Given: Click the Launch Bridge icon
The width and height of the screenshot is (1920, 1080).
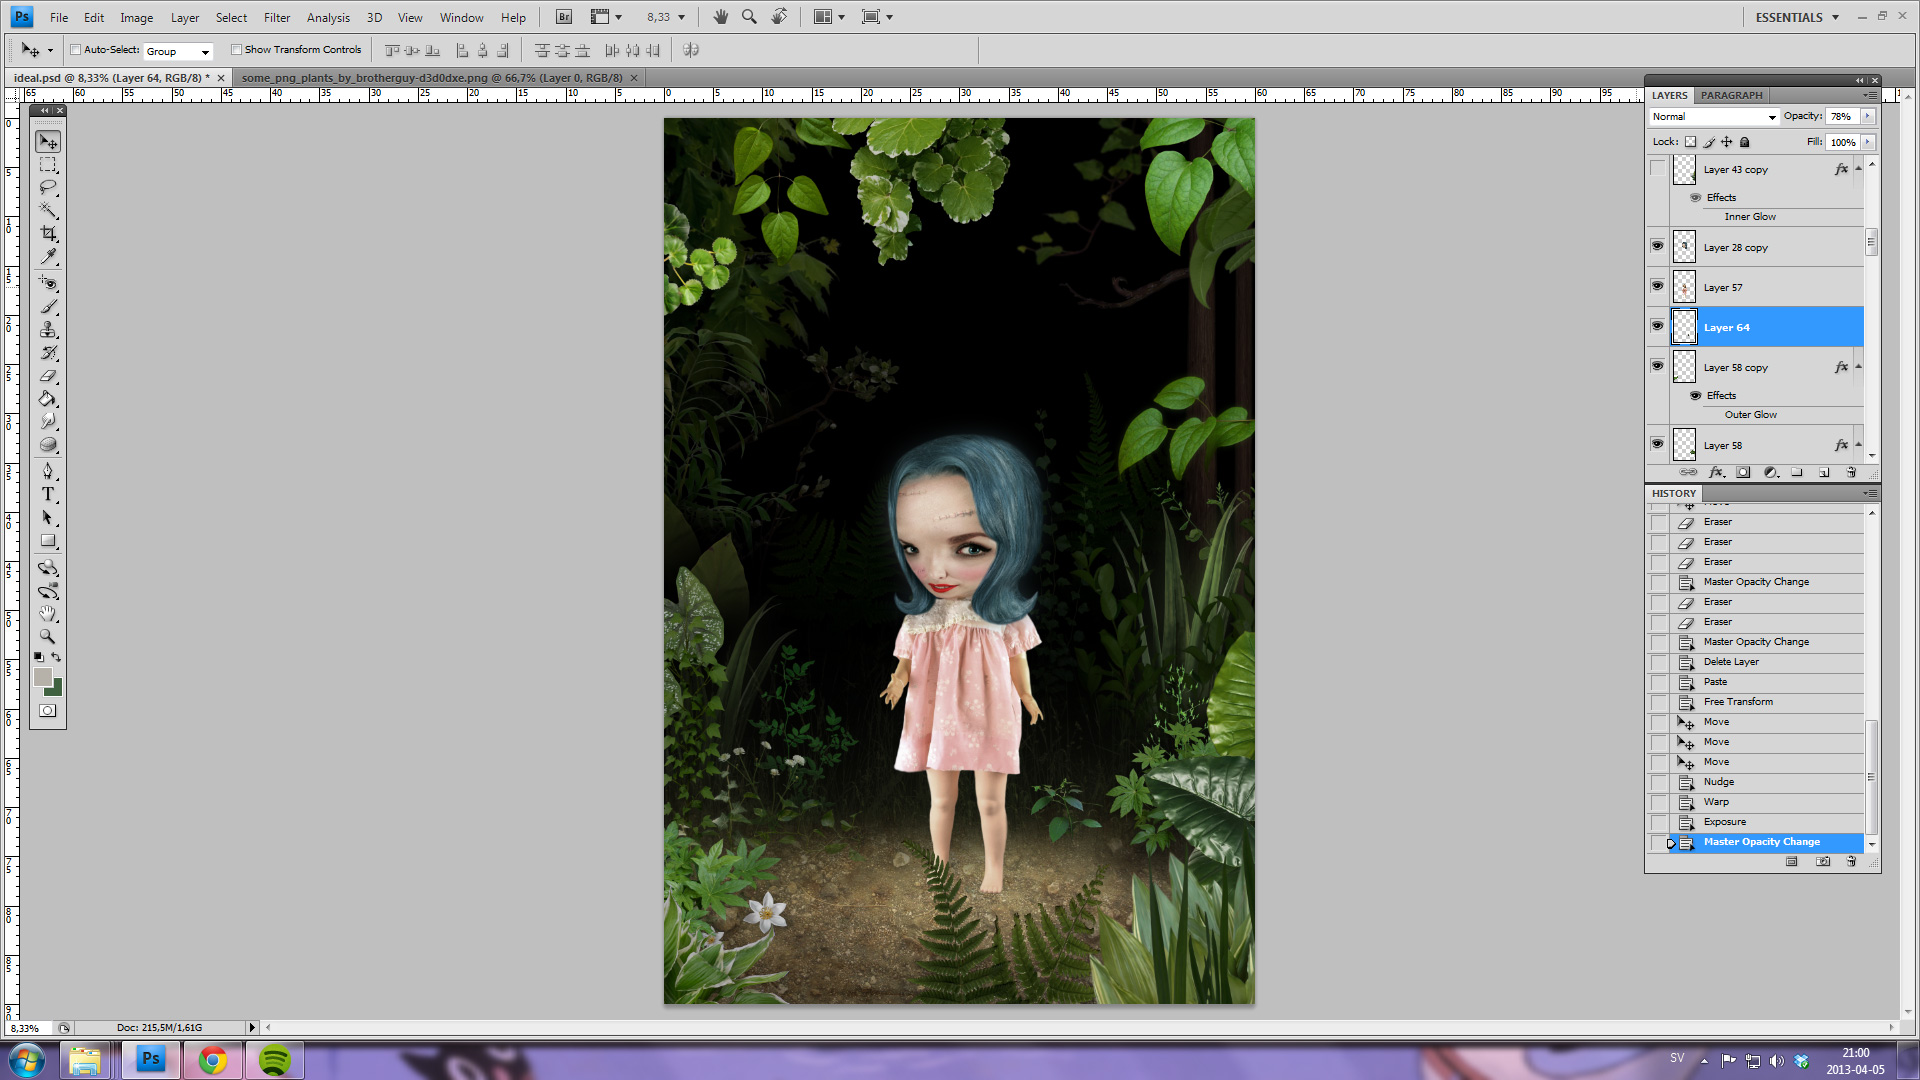Looking at the screenshot, I should (564, 17).
